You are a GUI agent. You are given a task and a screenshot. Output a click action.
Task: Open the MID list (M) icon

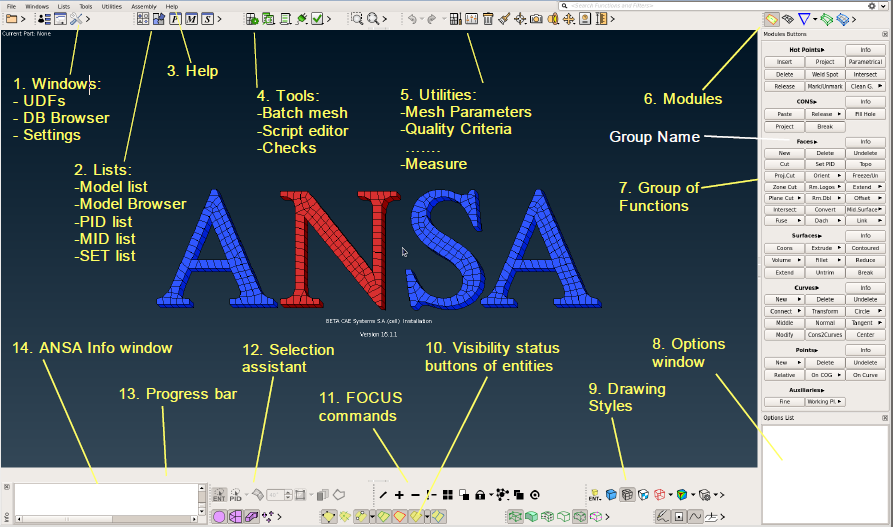coord(191,19)
